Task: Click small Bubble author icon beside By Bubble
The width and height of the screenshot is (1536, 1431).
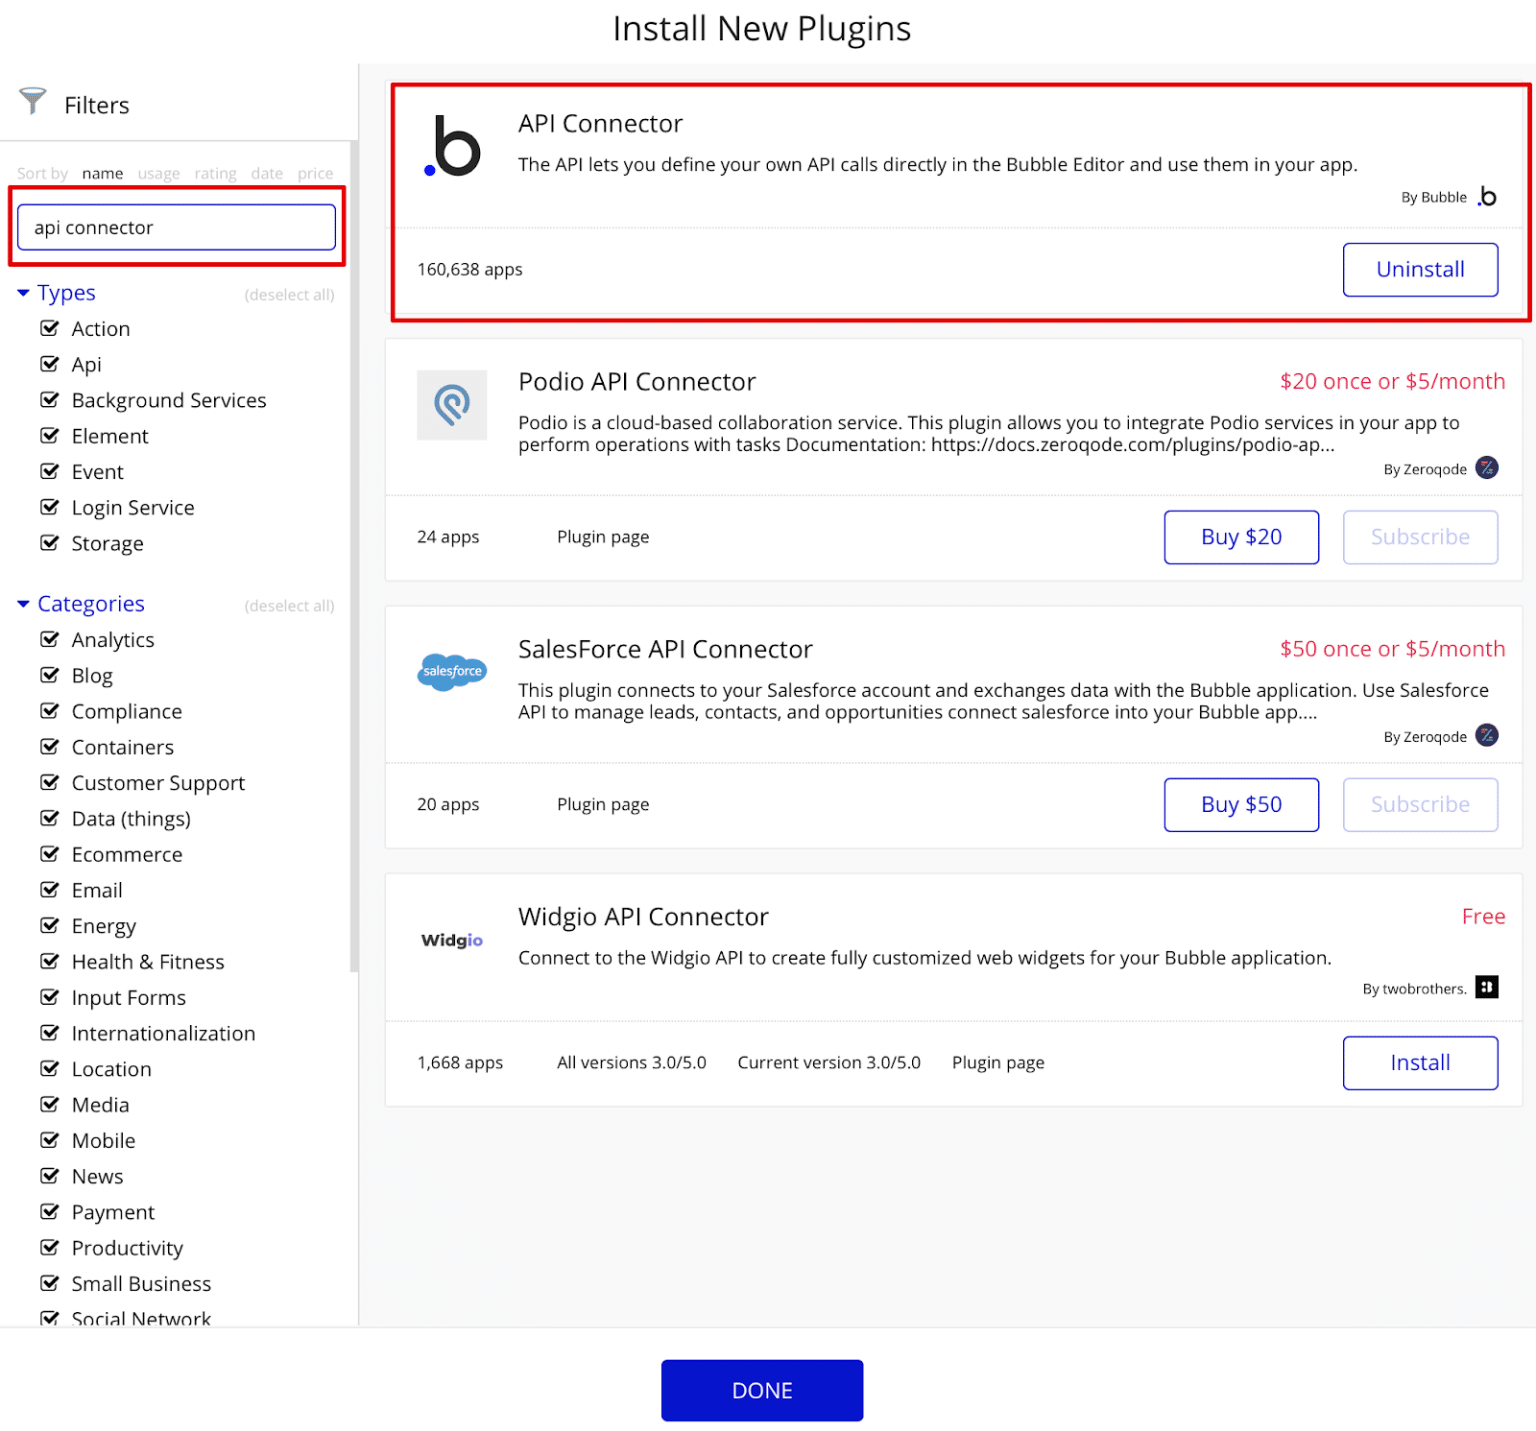Action: coord(1487,197)
